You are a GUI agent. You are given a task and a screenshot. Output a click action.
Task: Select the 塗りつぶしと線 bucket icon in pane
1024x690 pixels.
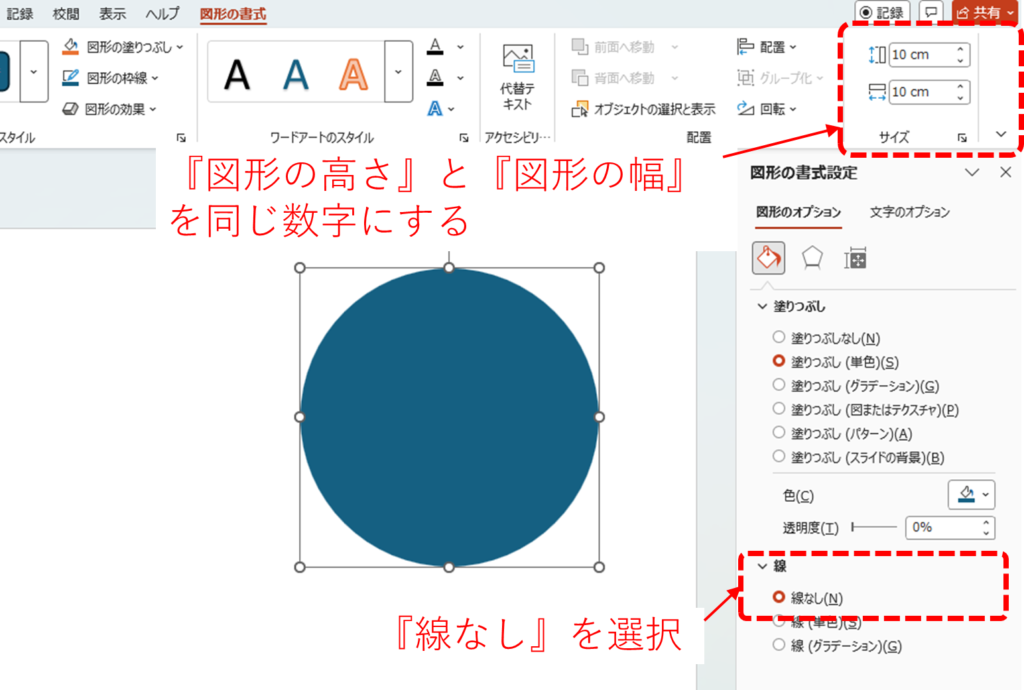pos(768,258)
